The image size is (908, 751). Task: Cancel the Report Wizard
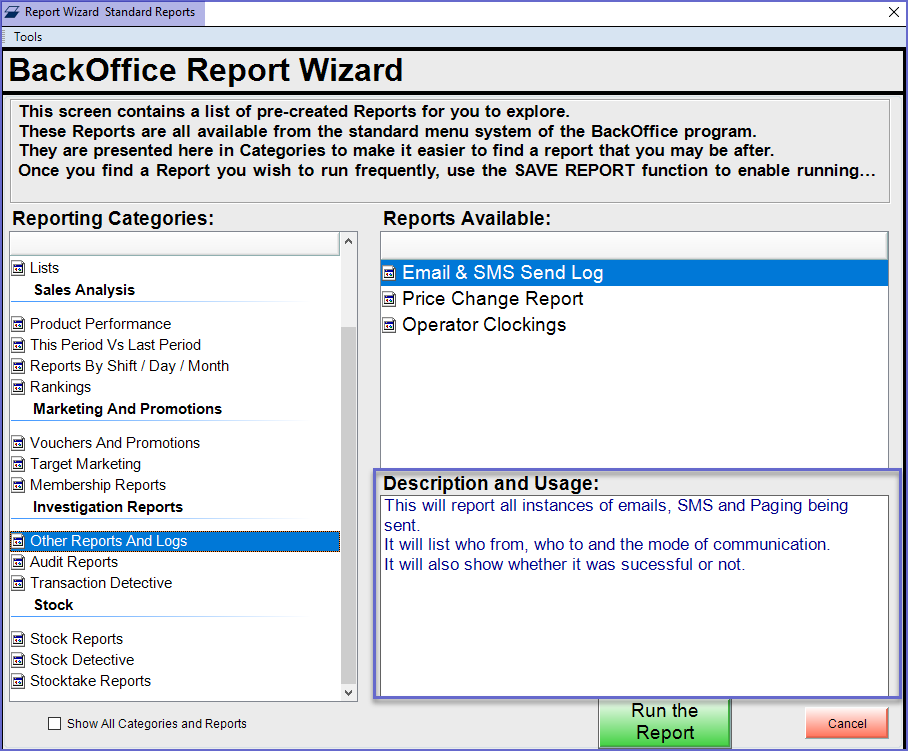[846, 723]
